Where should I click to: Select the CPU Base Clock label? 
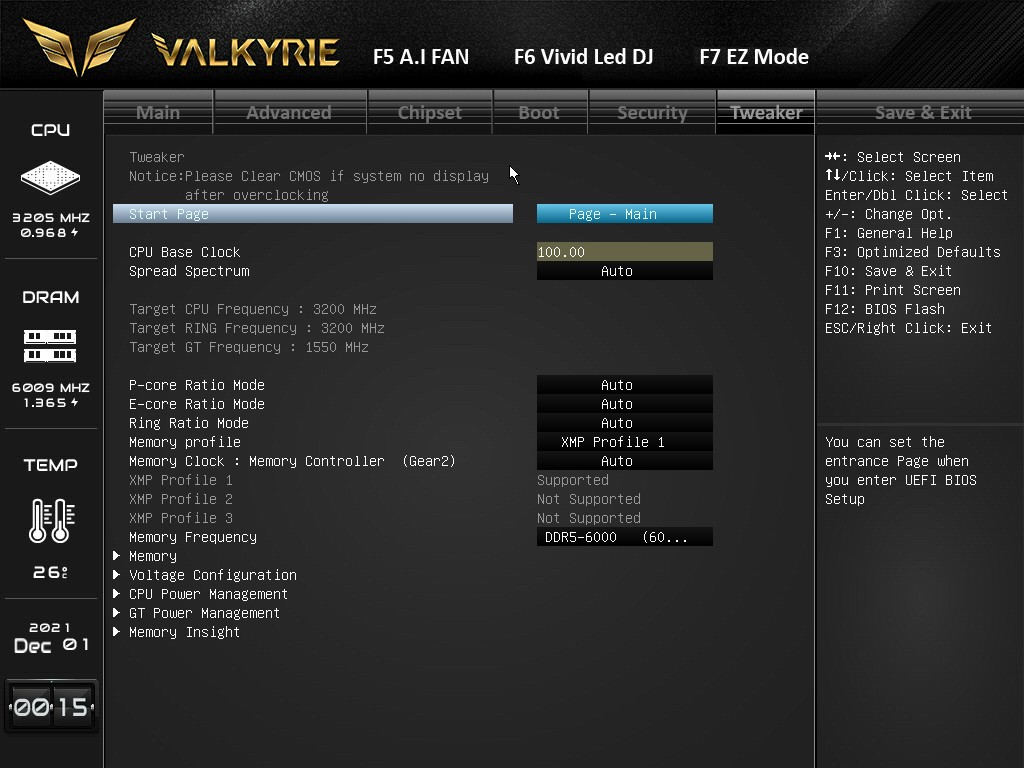coord(185,251)
